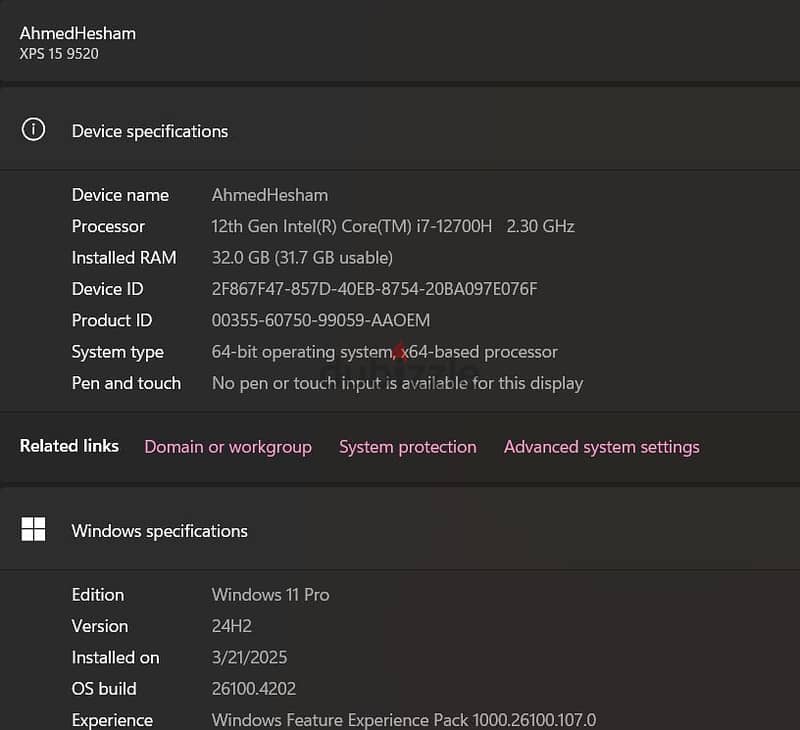
Task: Click the Installed on label
Action: point(116,658)
